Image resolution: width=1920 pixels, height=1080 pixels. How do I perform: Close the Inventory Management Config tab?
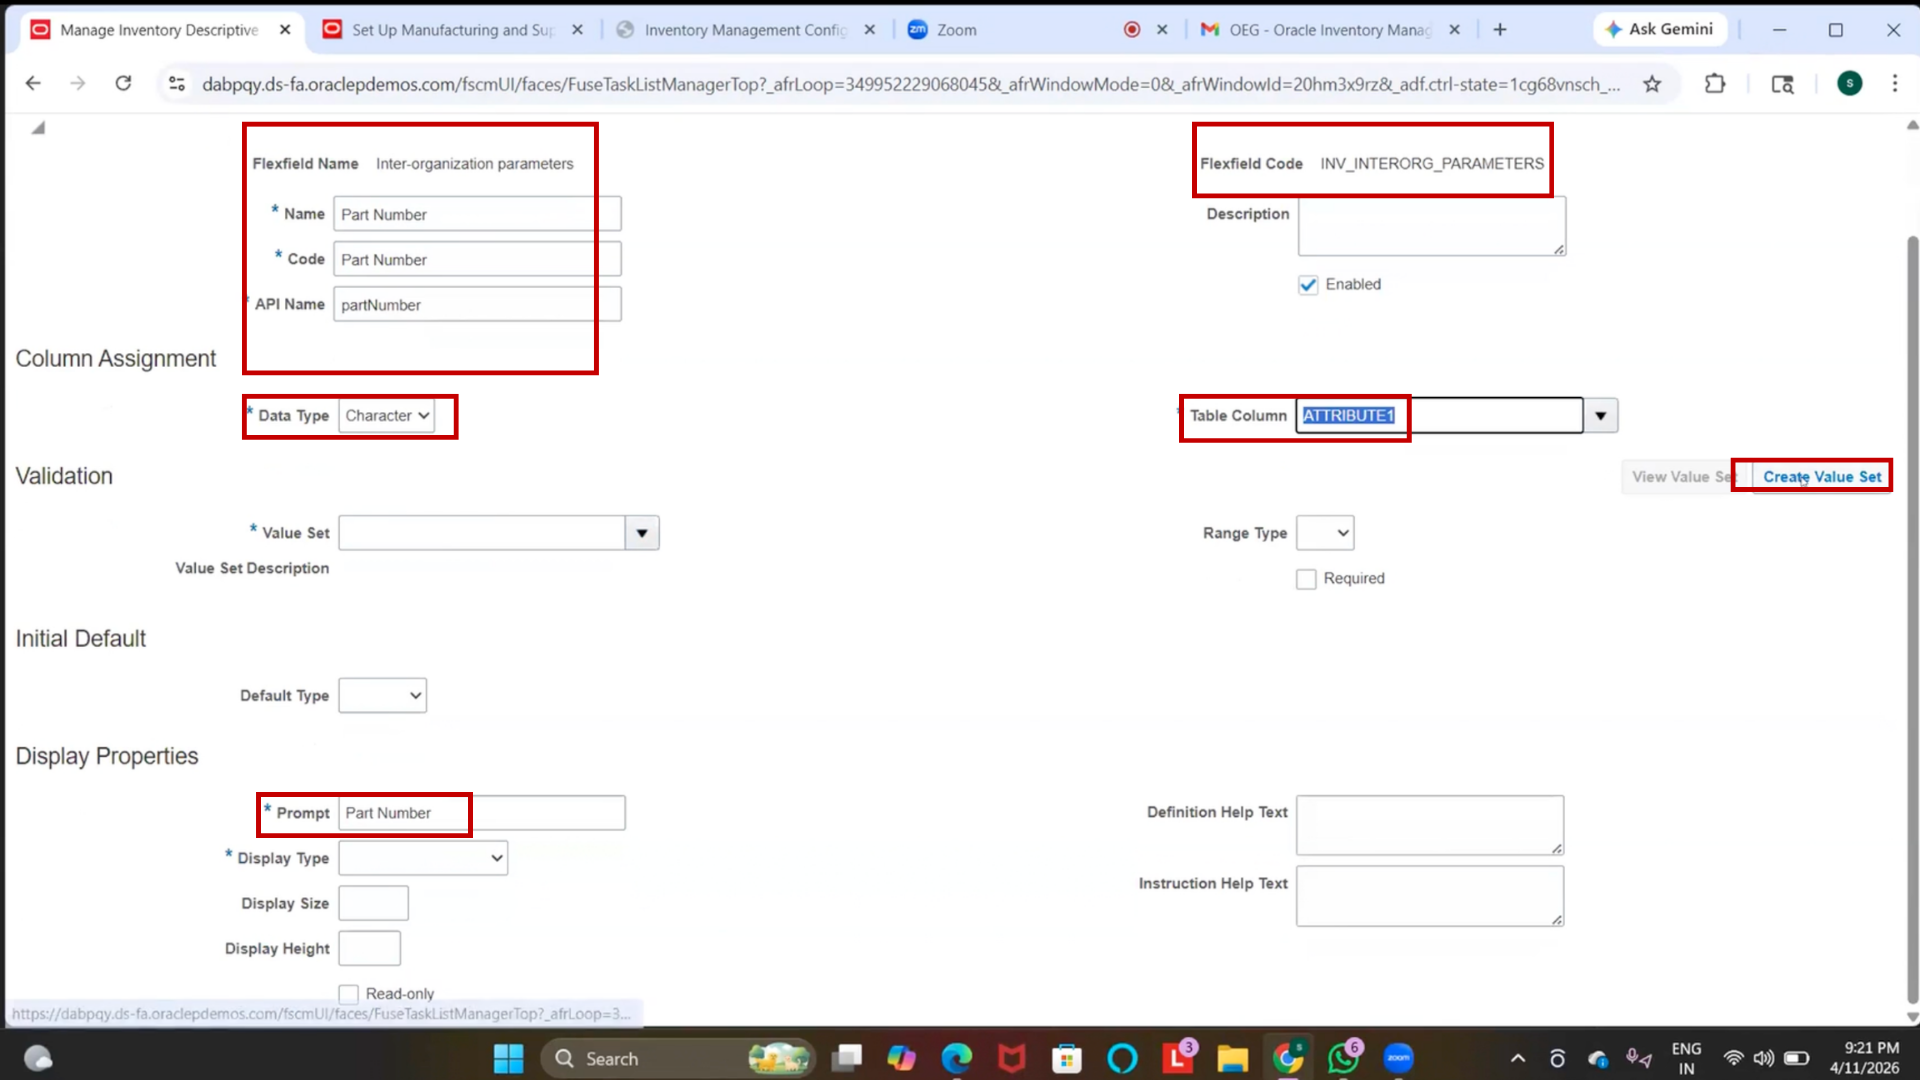[x=869, y=30]
